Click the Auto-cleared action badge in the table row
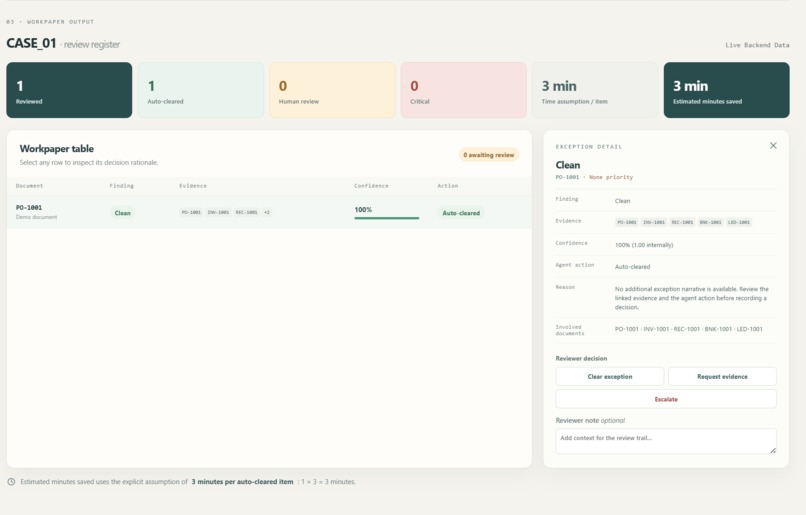 [461, 213]
